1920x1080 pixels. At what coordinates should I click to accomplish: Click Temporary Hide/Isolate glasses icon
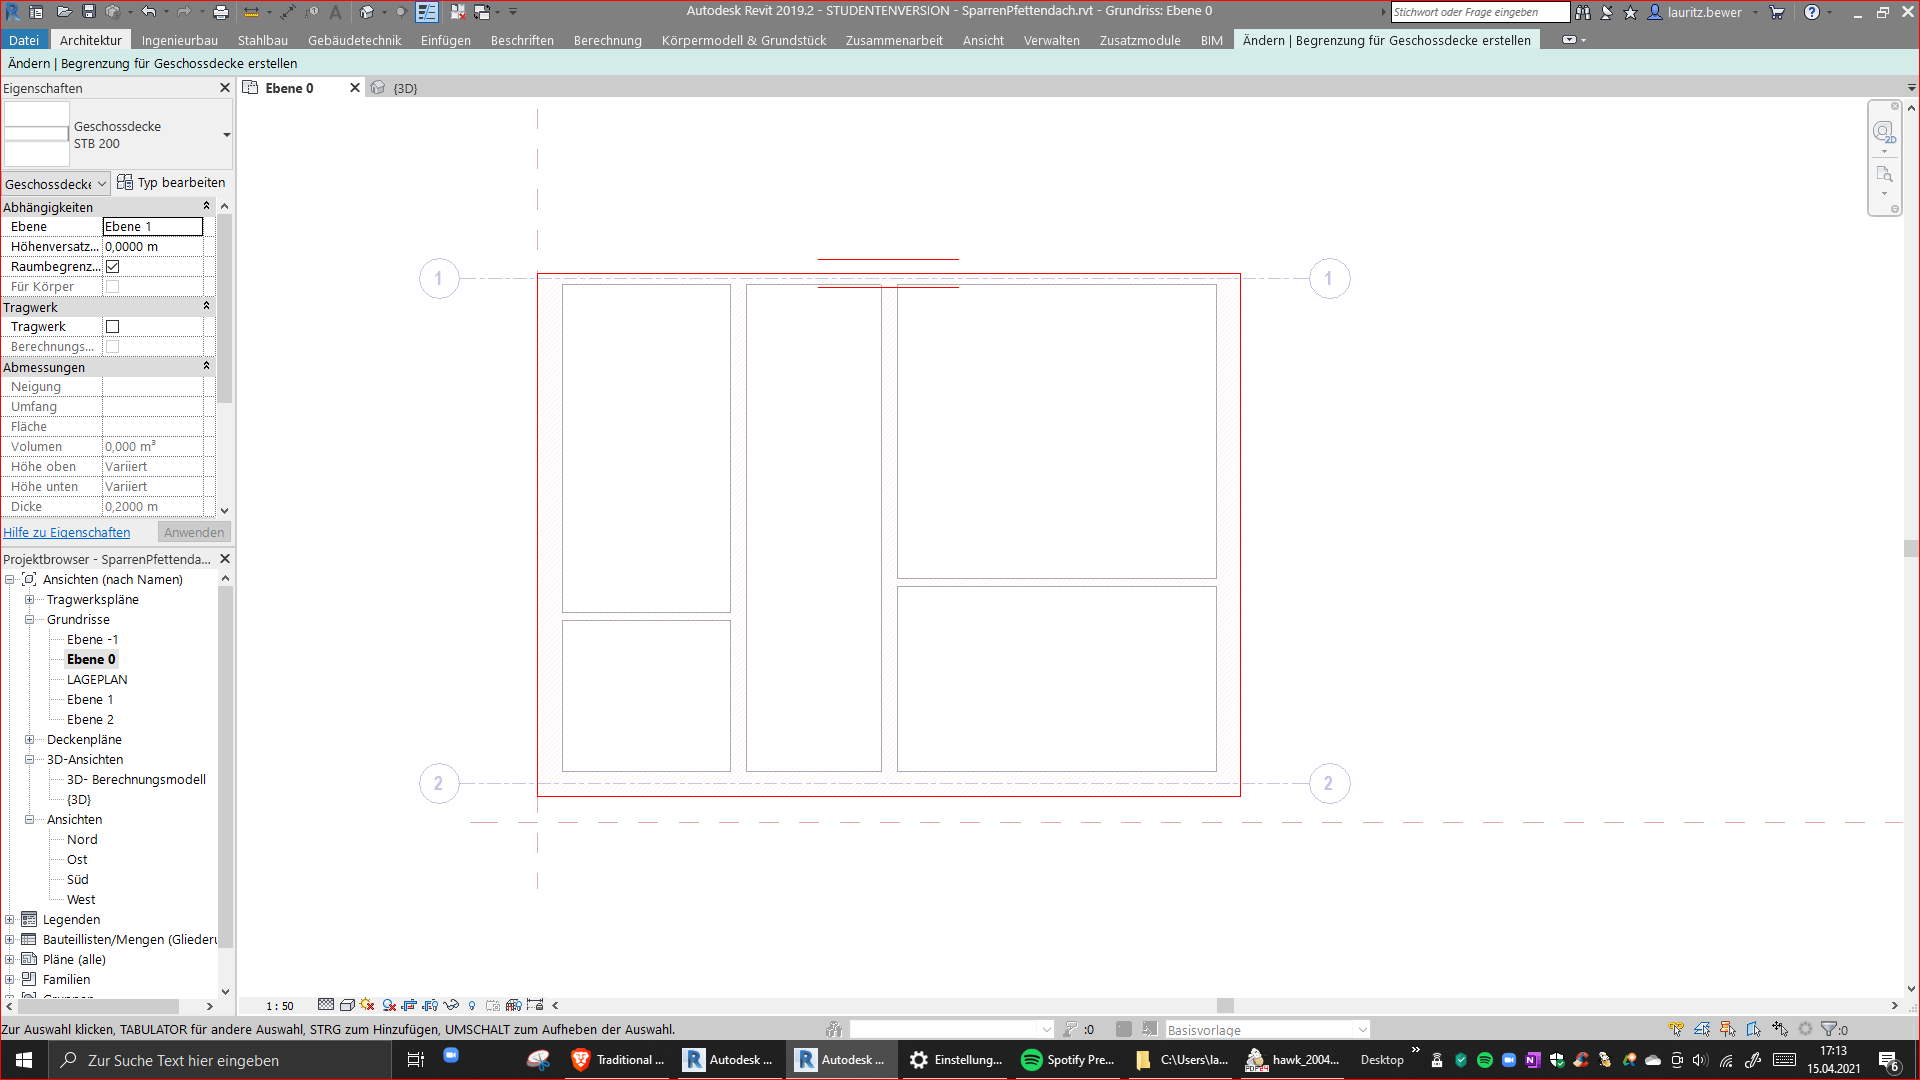[x=451, y=1005]
